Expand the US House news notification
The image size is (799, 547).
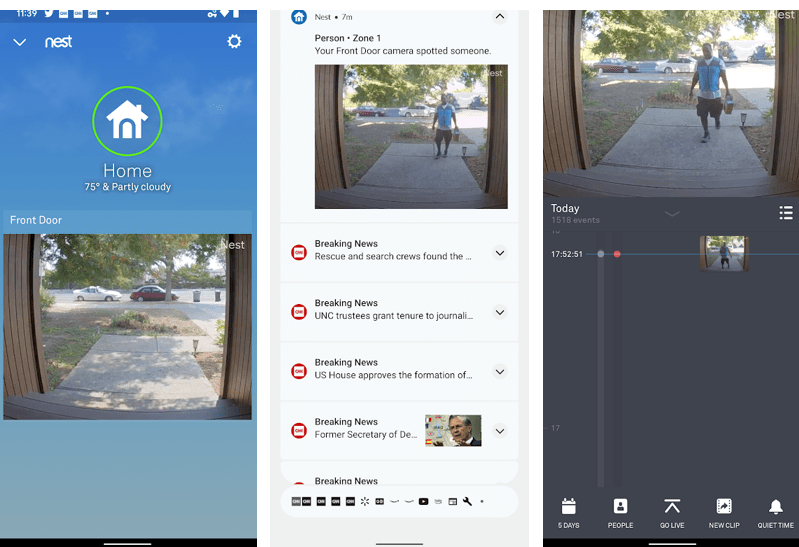point(500,372)
